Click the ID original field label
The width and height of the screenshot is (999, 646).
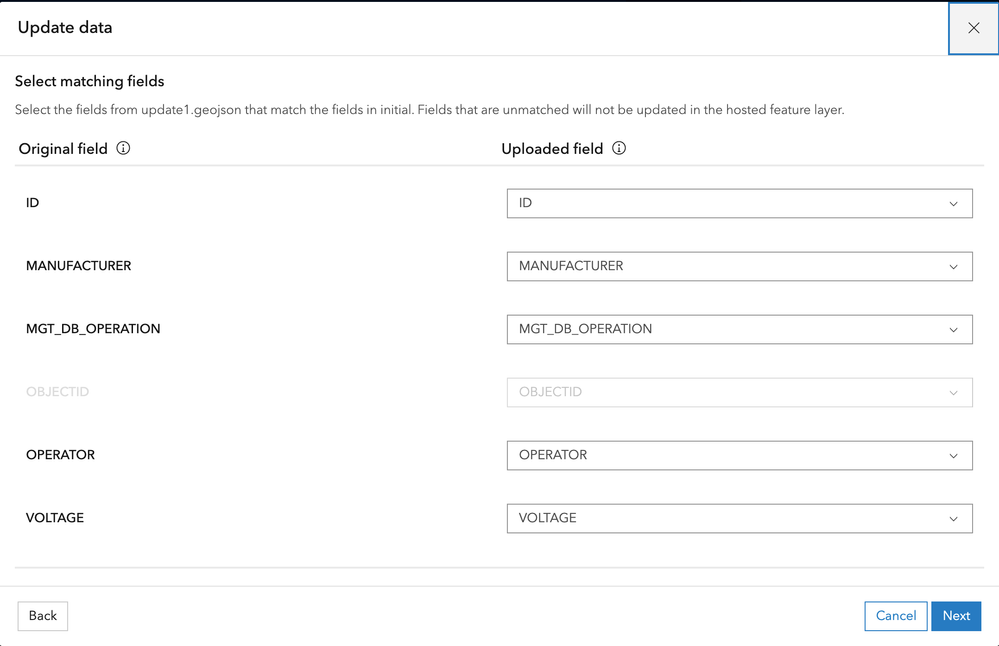tap(33, 203)
